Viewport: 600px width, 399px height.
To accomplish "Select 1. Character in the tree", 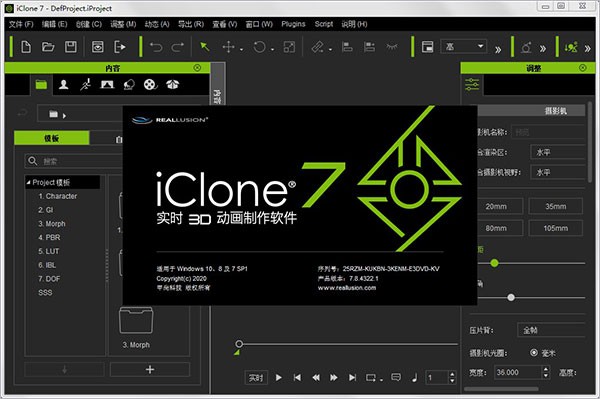I will (x=57, y=196).
